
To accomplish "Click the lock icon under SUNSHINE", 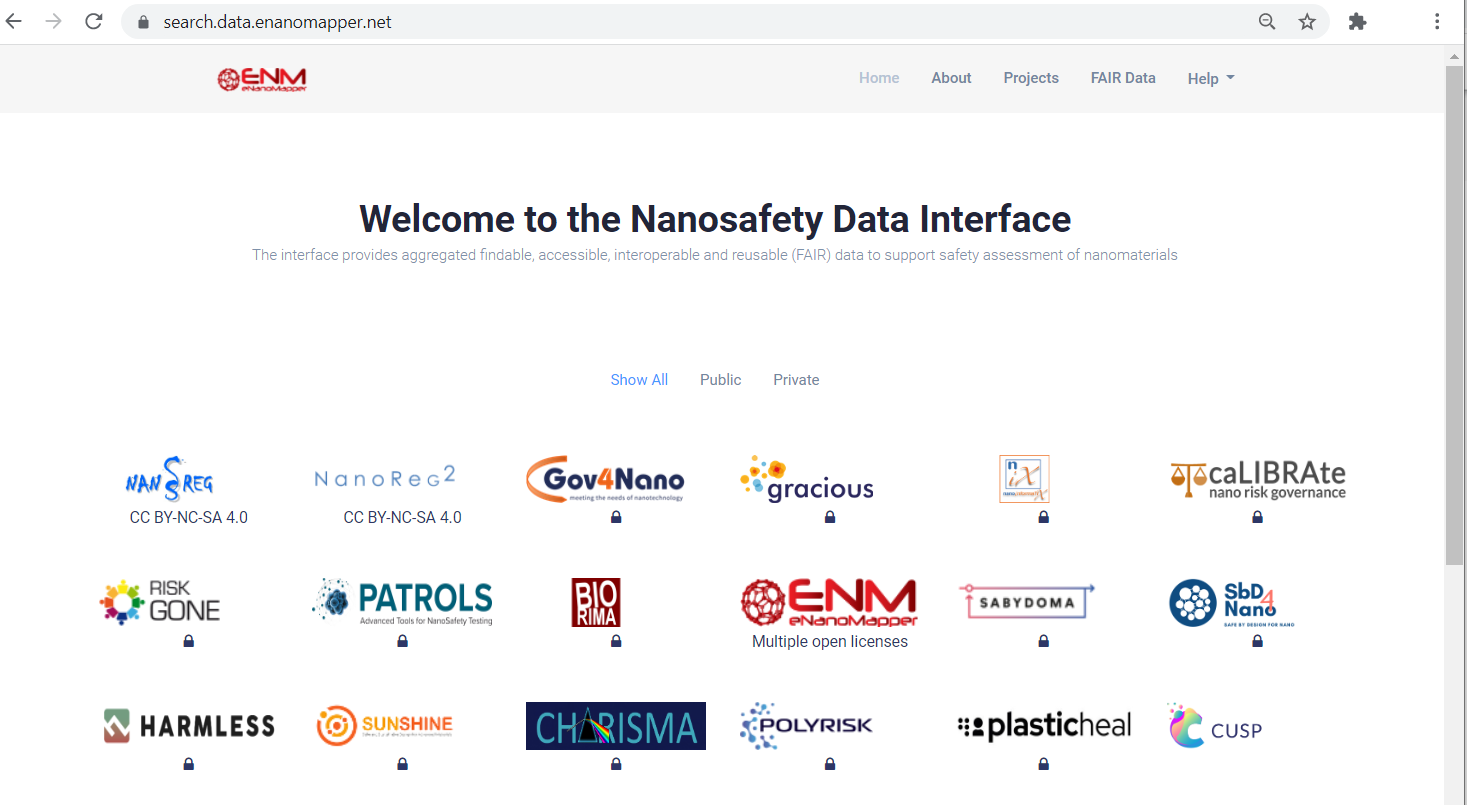I will [x=402, y=764].
